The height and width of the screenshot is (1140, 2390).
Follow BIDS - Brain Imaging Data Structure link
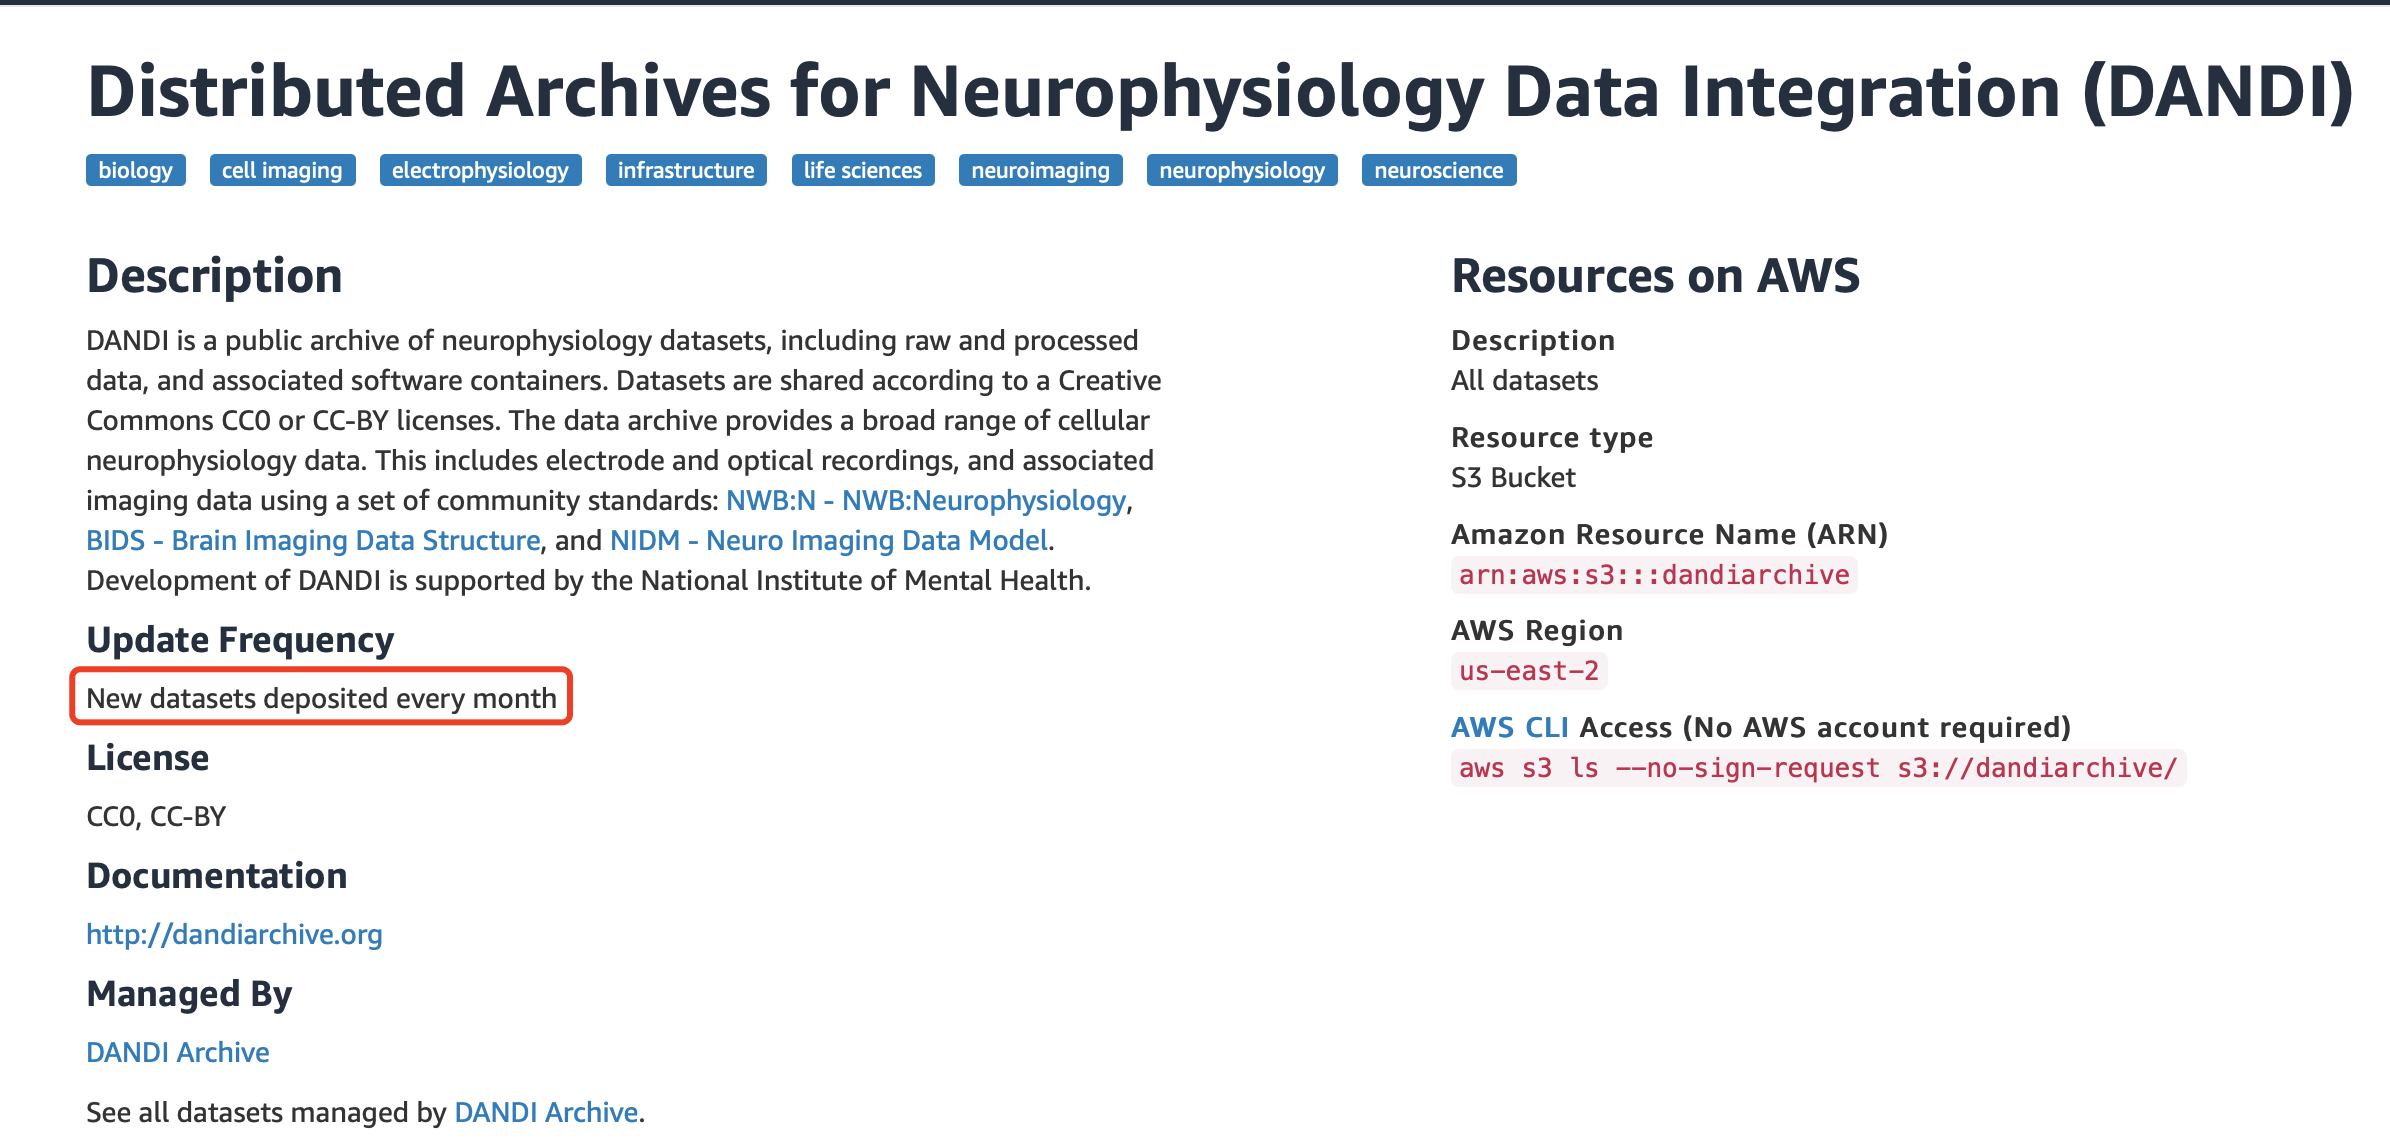point(313,540)
